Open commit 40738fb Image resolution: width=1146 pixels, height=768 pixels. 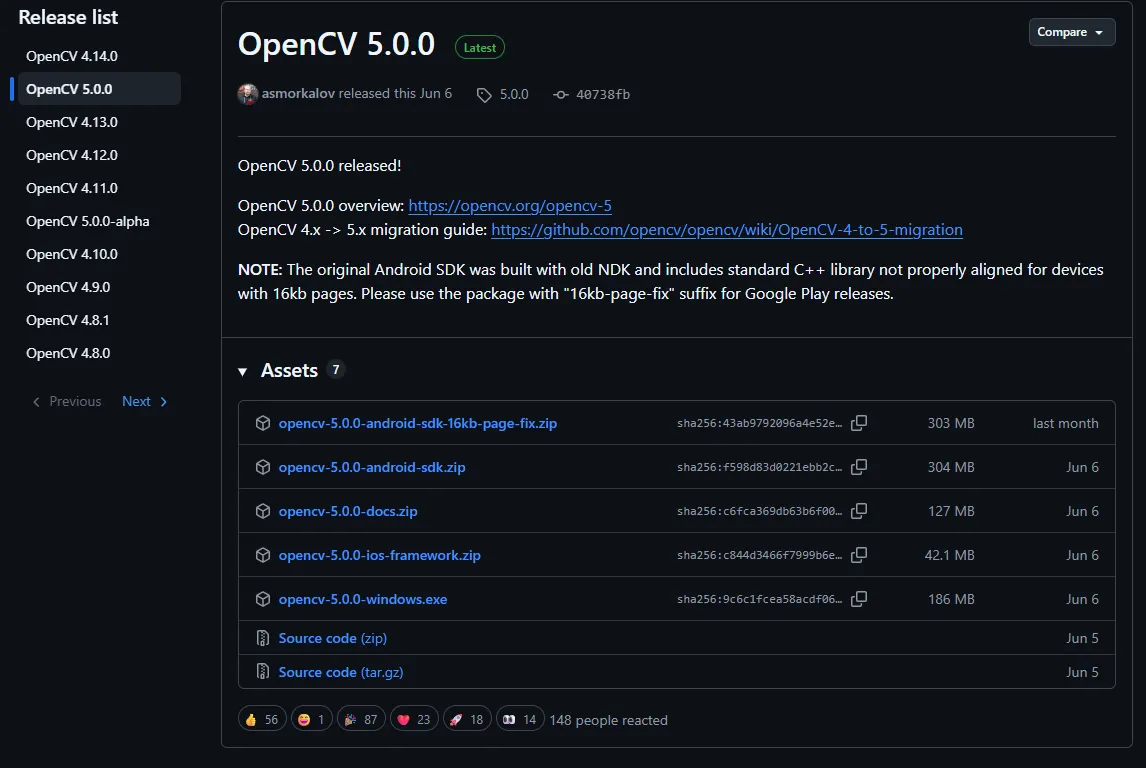(603, 94)
